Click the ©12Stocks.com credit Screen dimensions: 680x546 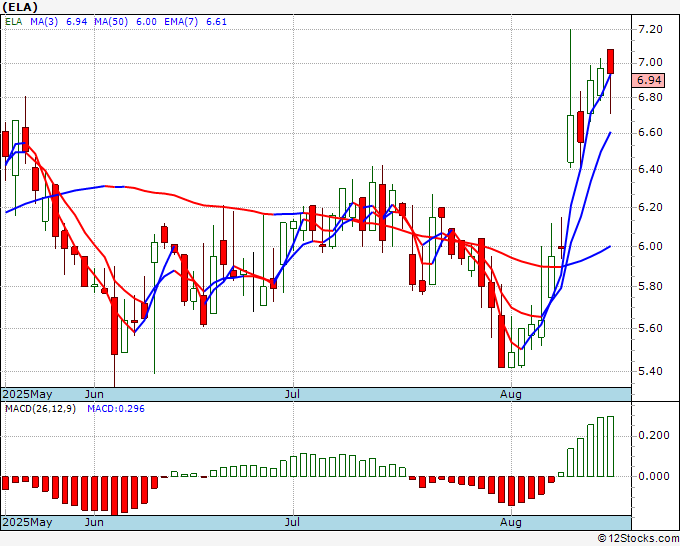coord(638,539)
